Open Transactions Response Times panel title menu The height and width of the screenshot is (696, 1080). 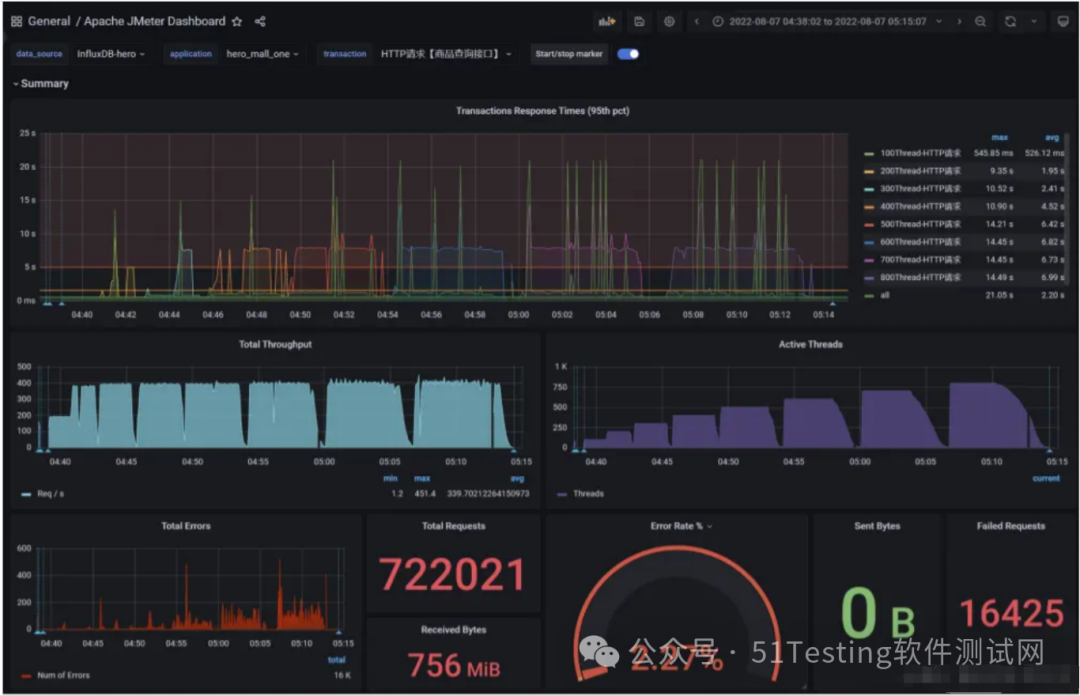click(x=542, y=110)
